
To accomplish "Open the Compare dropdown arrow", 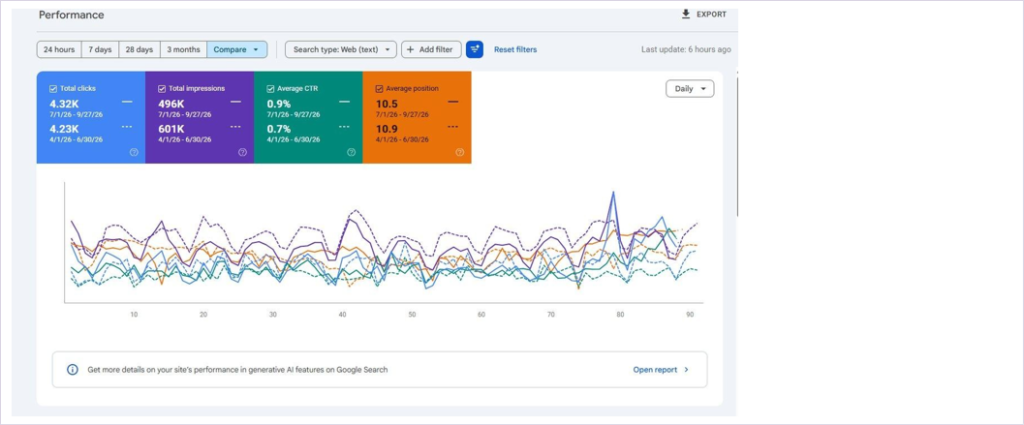I will click(x=256, y=50).
